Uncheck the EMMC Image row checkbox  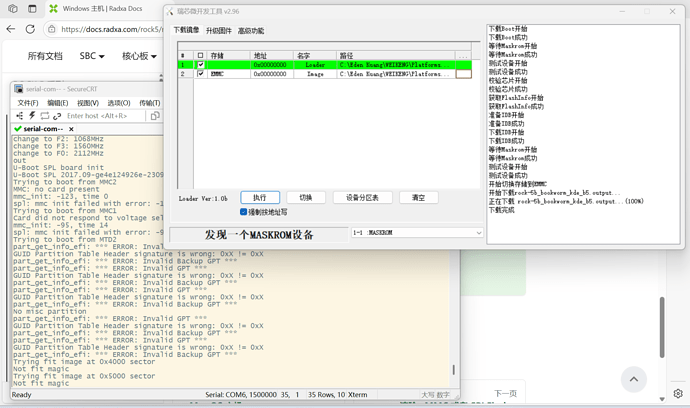point(201,74)
